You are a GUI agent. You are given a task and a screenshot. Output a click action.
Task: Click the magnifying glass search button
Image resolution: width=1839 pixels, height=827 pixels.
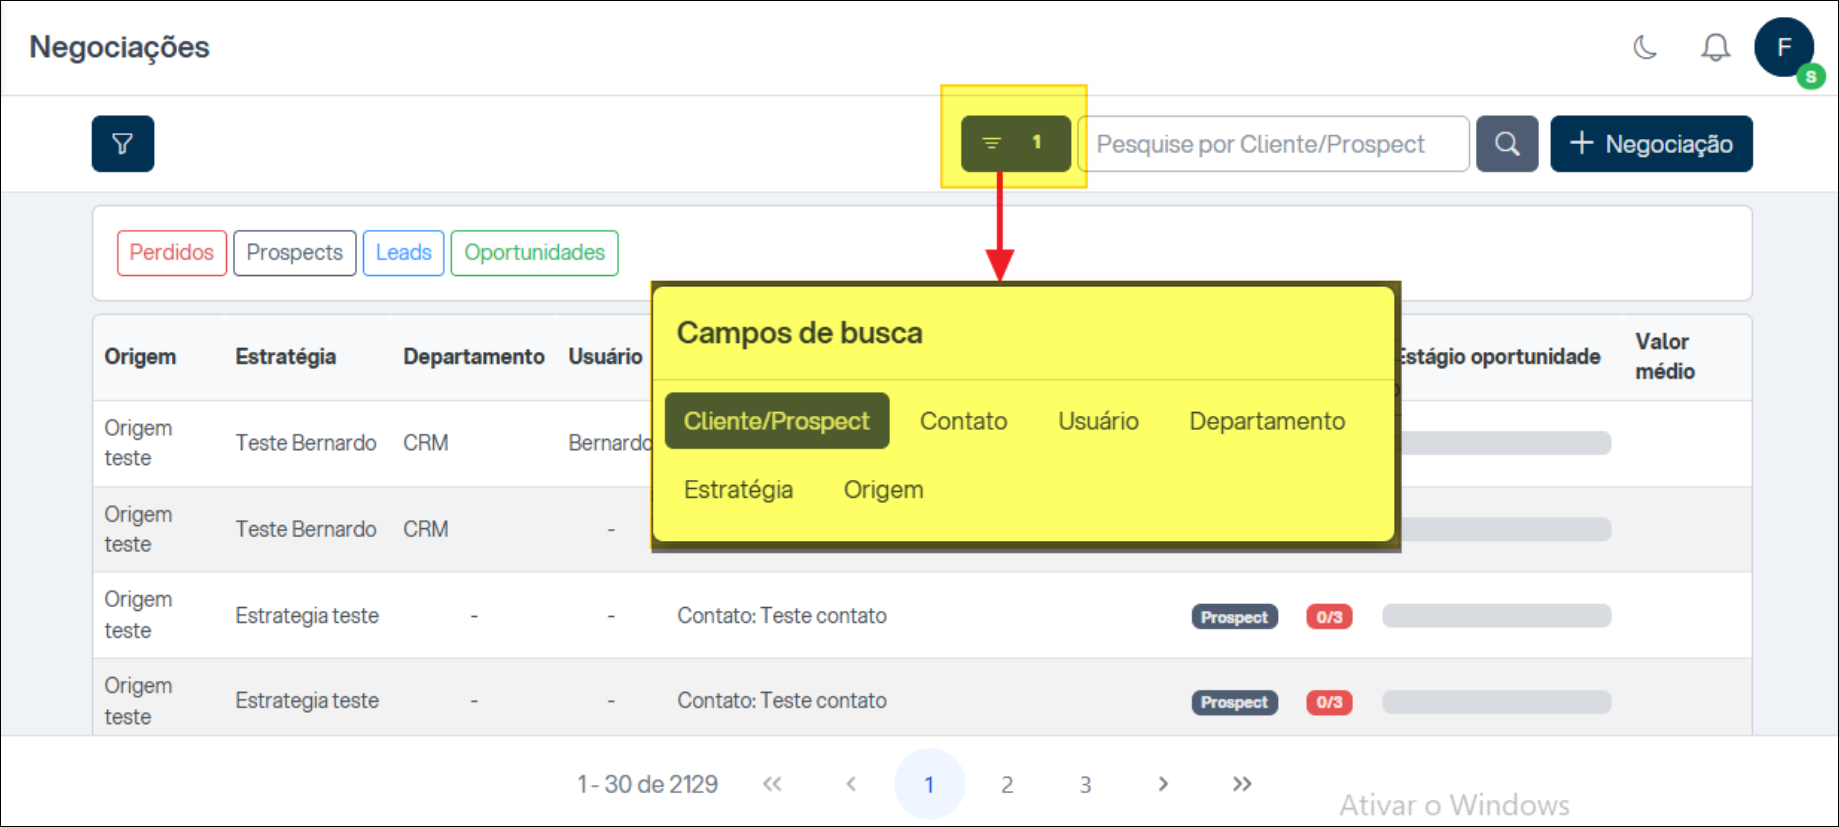tap(1507, 144)
